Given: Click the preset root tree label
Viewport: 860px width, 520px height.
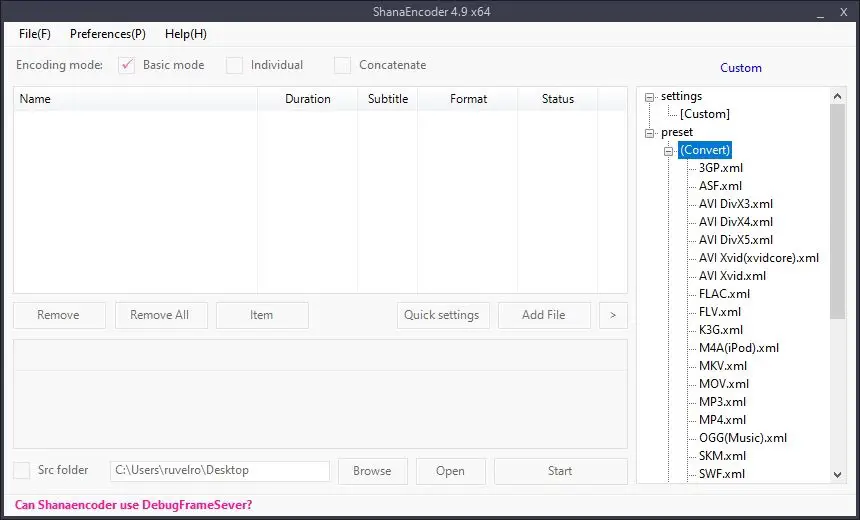Looking at the screenshot, I should [x=677, y=132].
